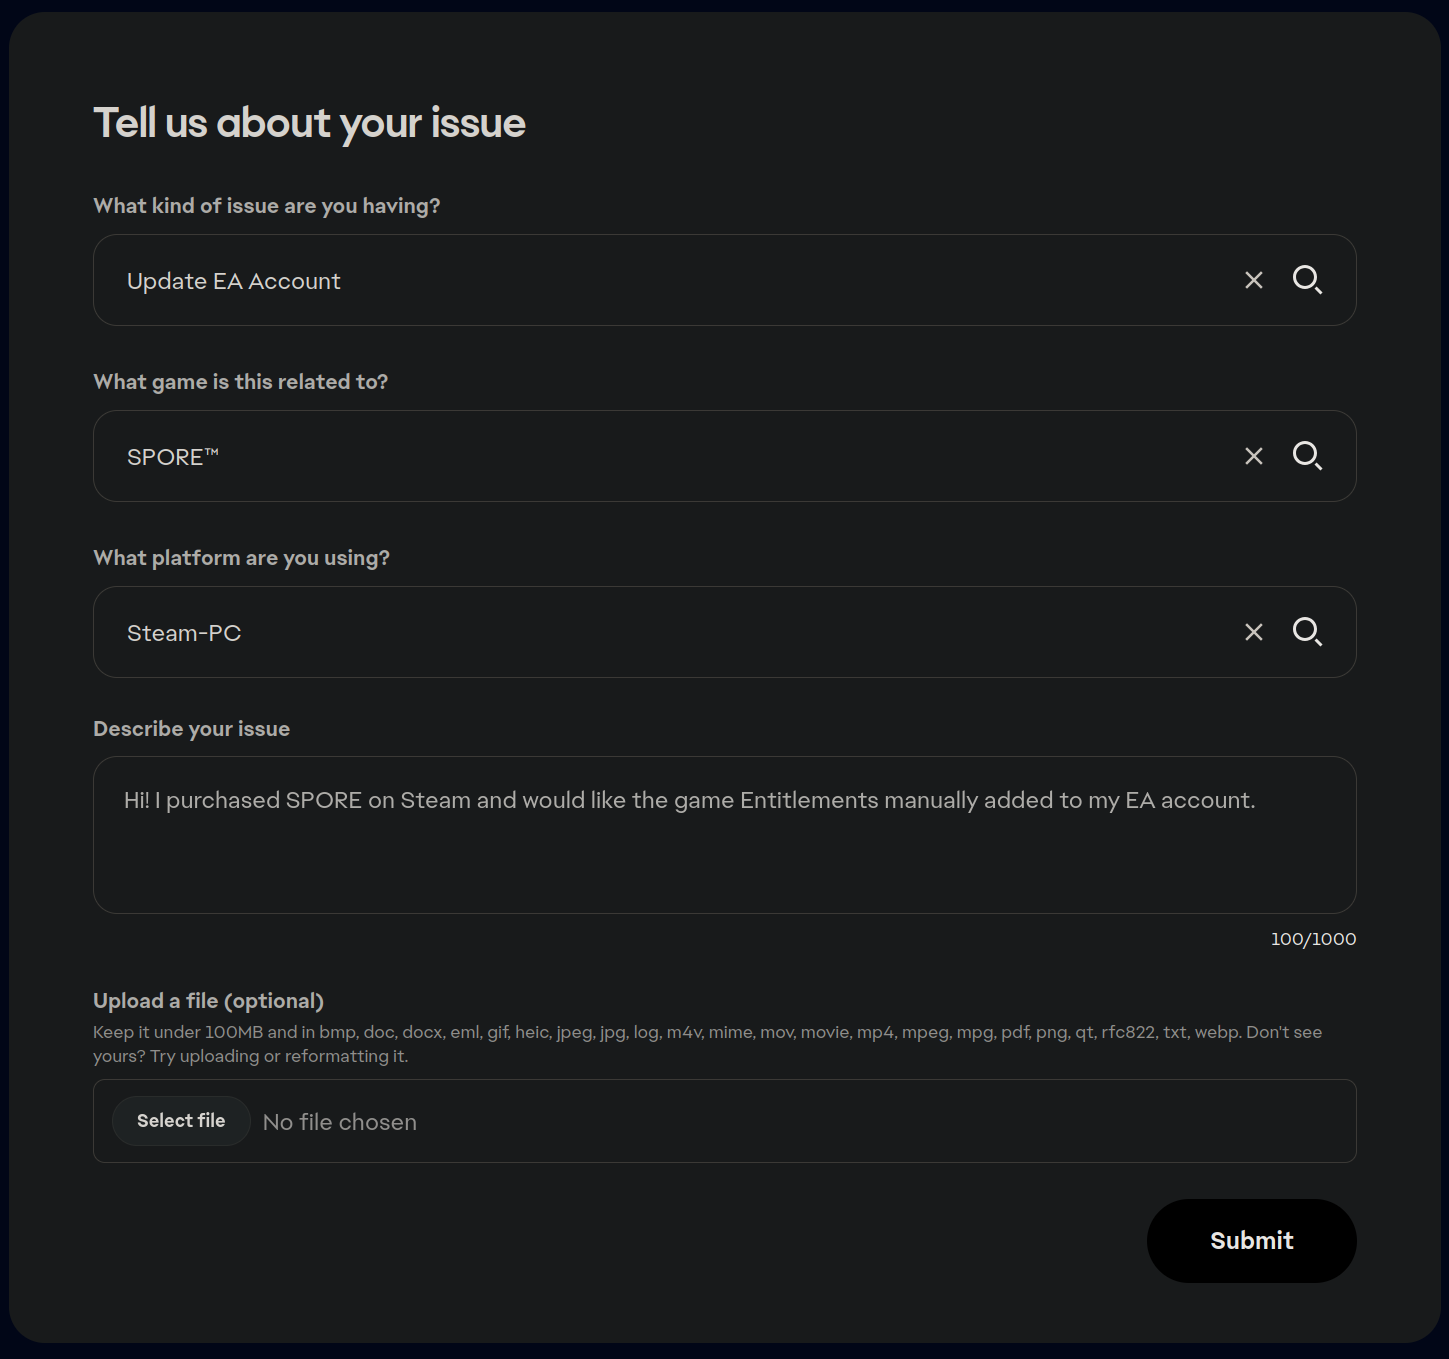Clear the Update EA Account selection
This screenshot has width=1449, height=1359.
pyautogui.click(x=1253, y=280)
